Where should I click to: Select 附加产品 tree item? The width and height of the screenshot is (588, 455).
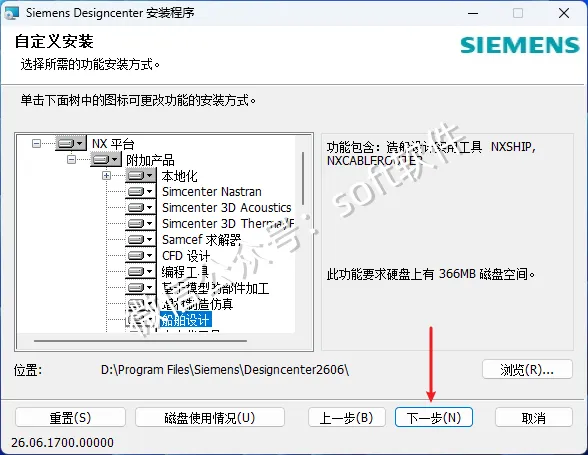[x=150, y=160]
